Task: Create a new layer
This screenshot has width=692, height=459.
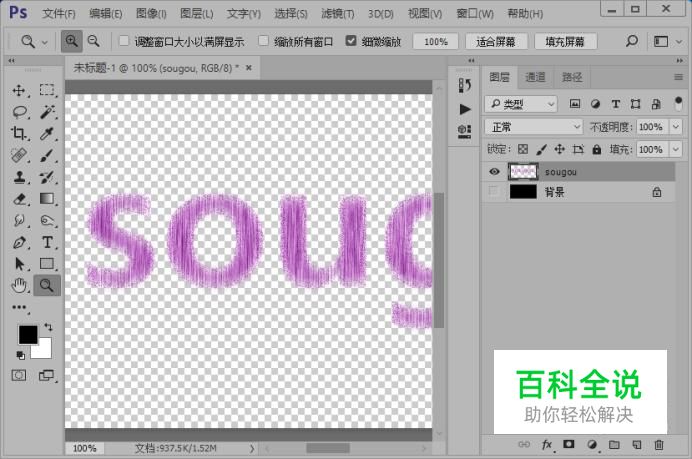Action: pyautogui.click(x=637, y=445)
